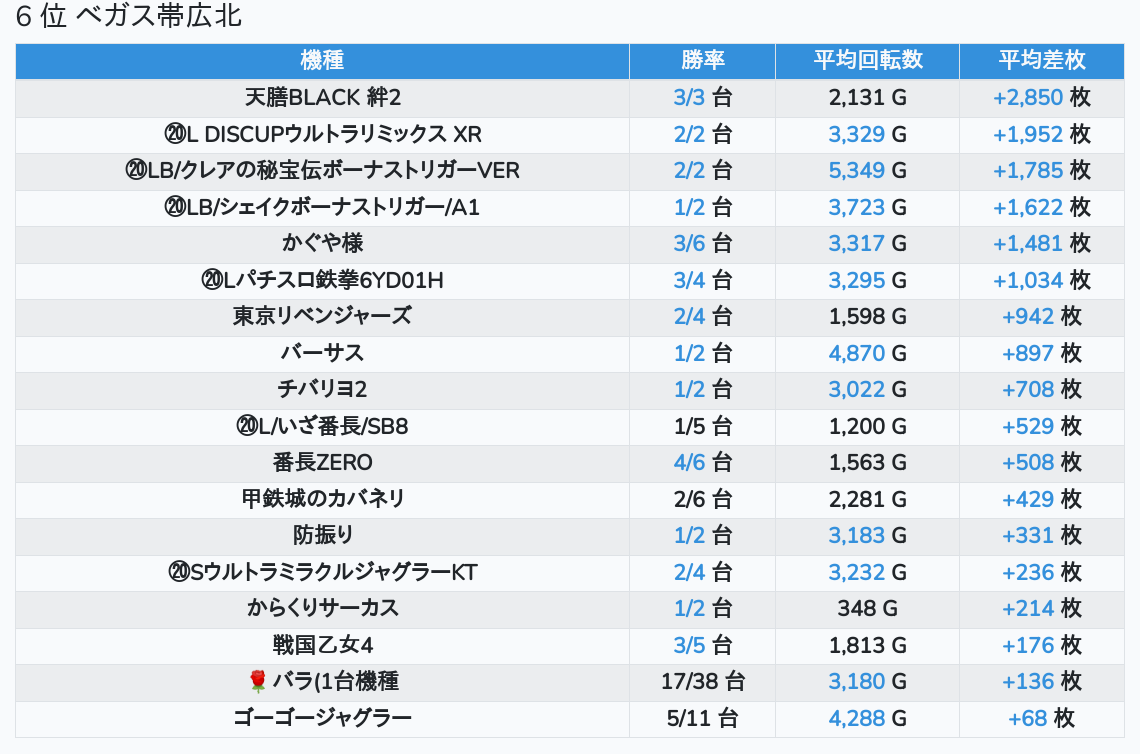
Task: Click the 4/6 win rate for 番長ZERO
Action: (689, 463)
